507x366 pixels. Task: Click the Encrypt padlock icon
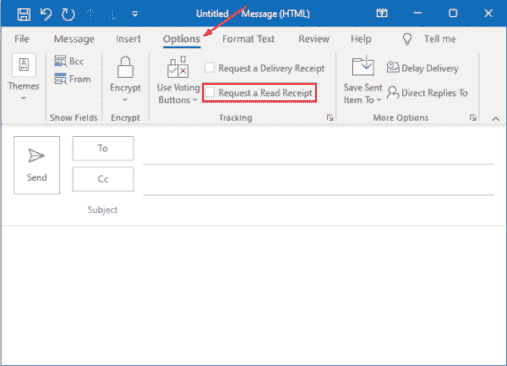(x=125, y=67)
